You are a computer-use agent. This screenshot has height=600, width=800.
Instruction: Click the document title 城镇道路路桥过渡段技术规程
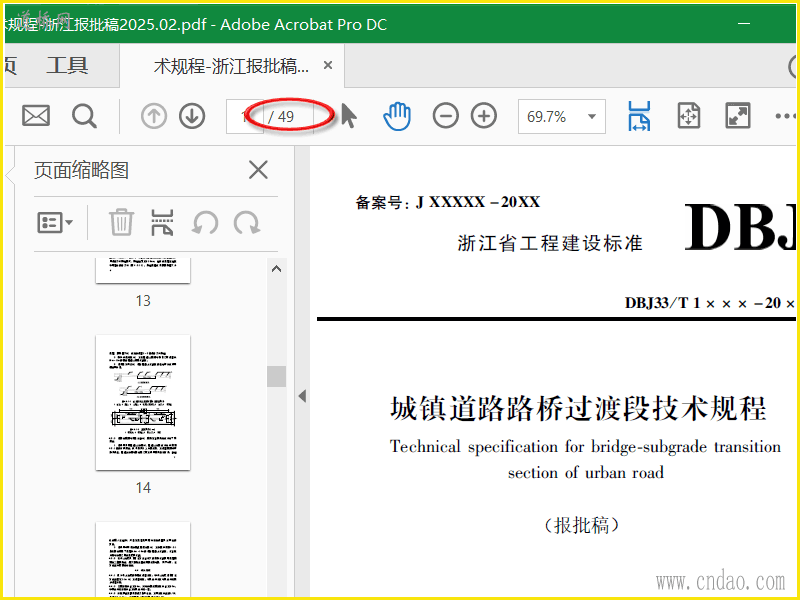coord(578,409)
